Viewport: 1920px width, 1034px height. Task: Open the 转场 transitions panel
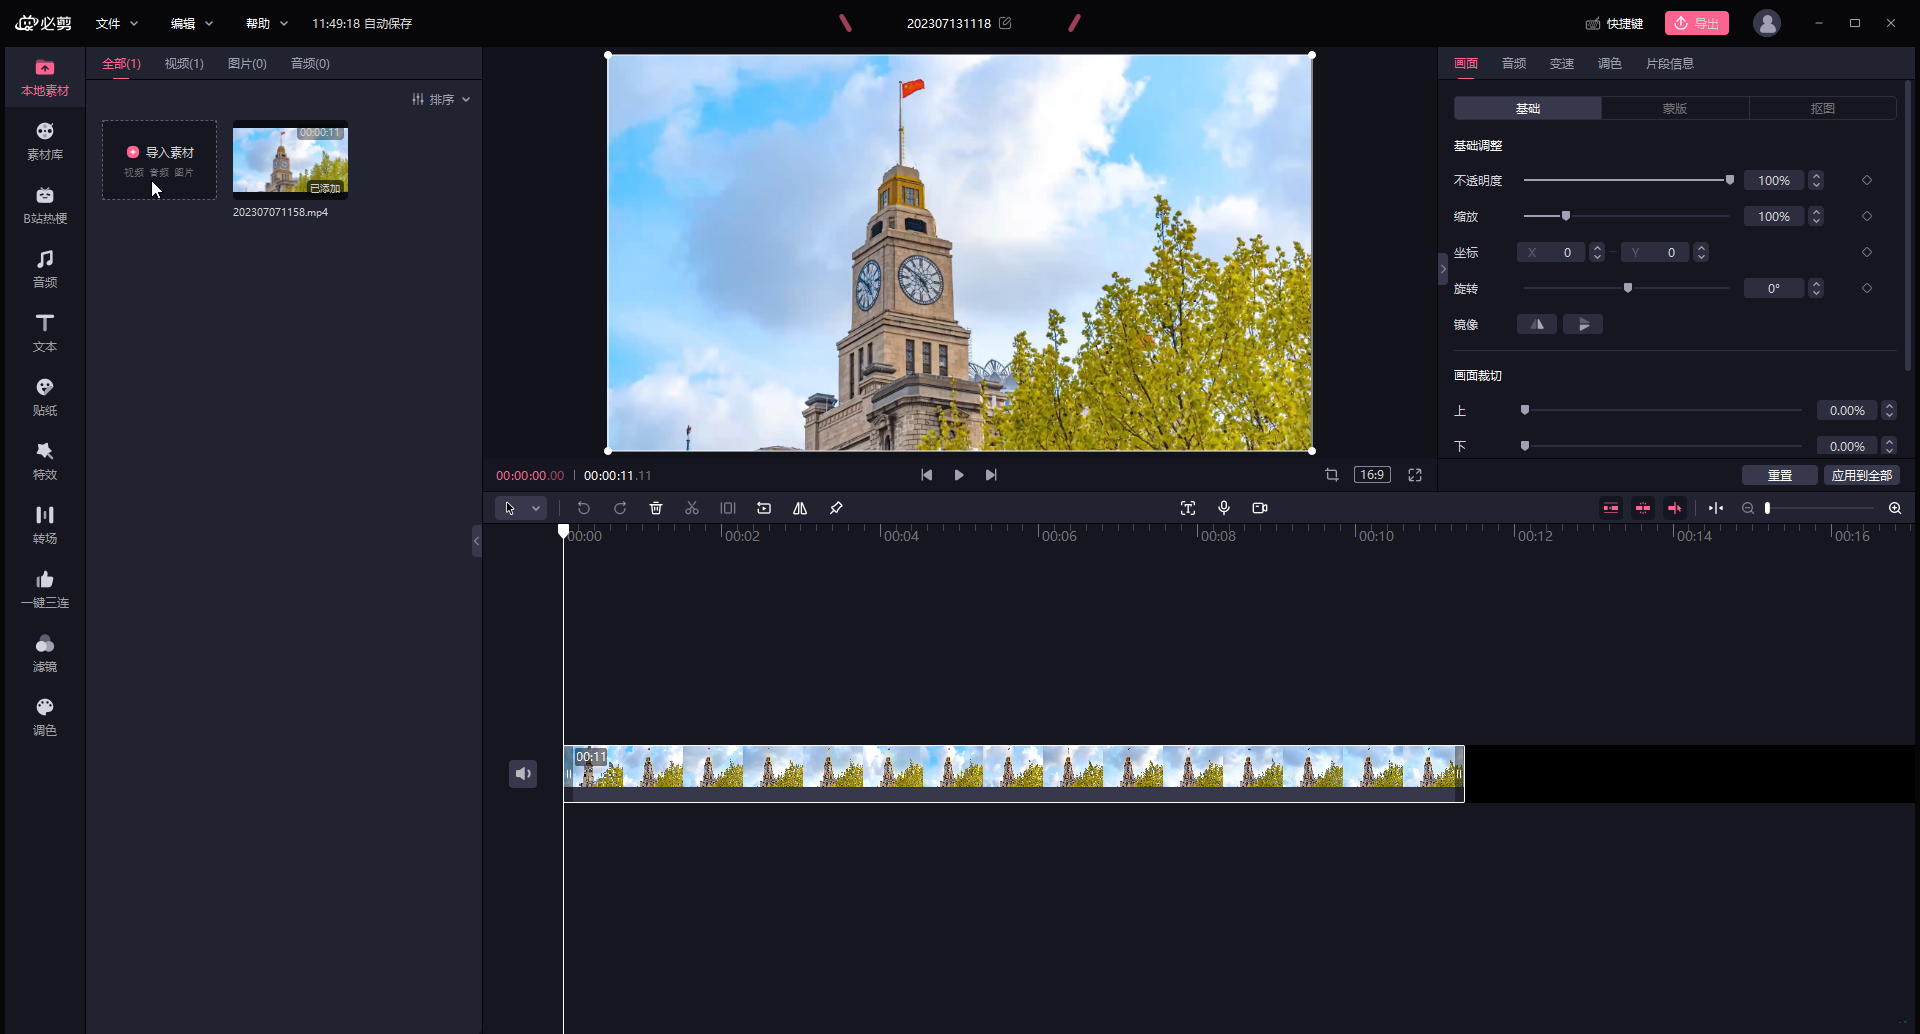pyautogui.click(x=45, y=525)
